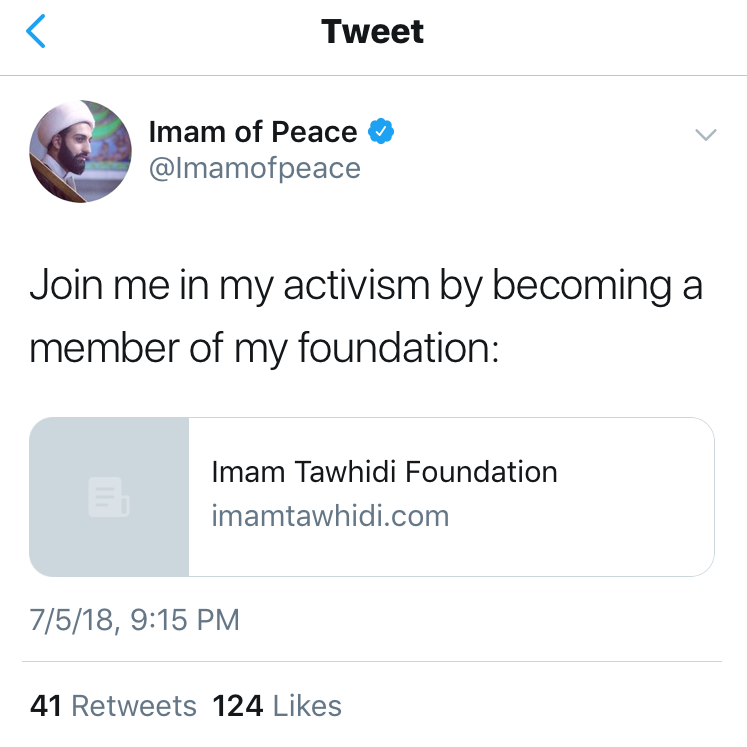747x747 pixels.
Task: Tap the retweet count number 41
Action: [47, 706]
